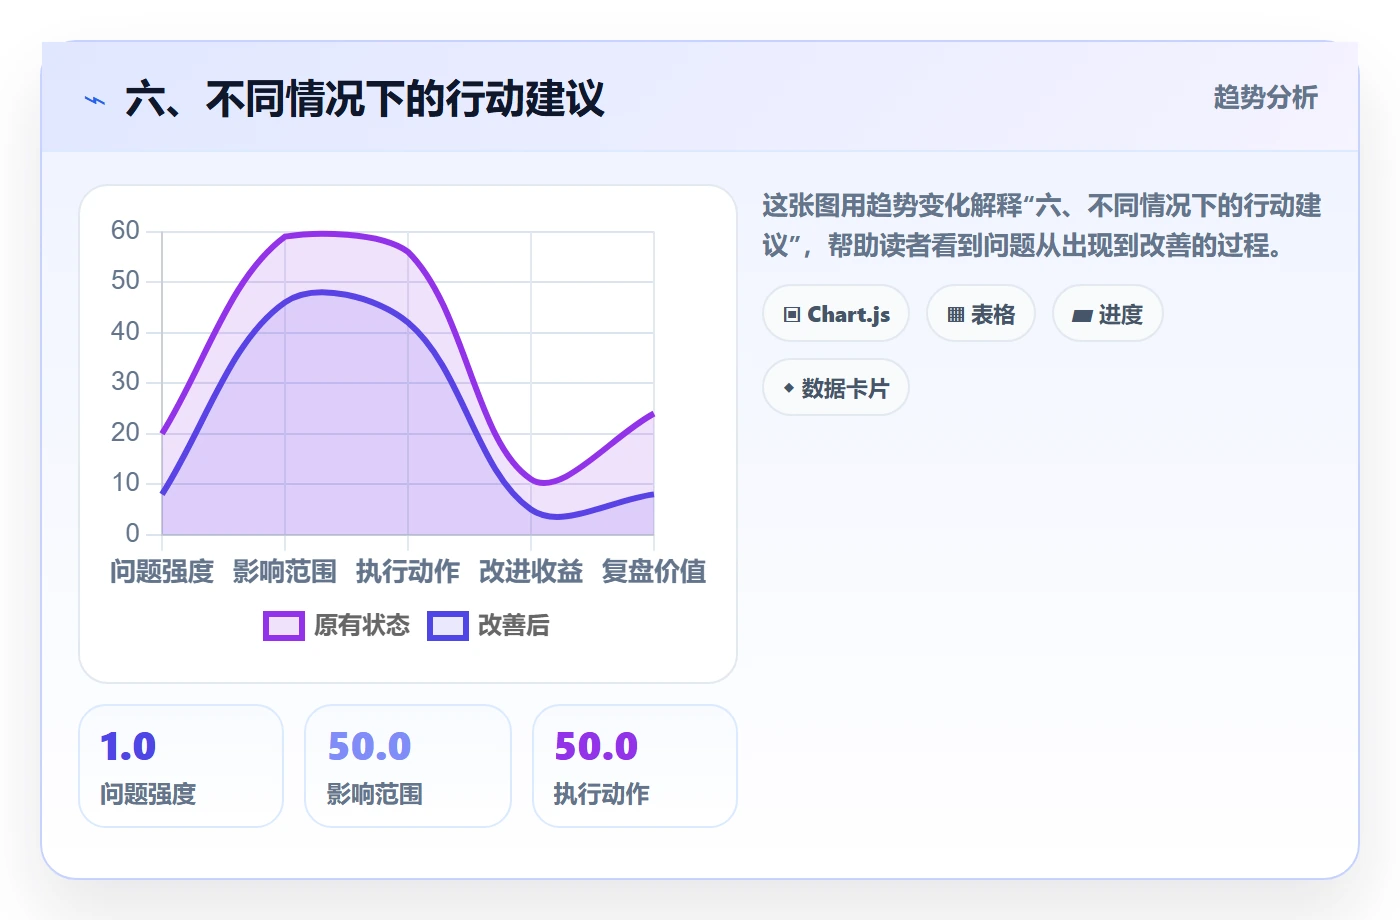Click the 影响范围 x-axis label on the chart
1400x920 pixels.
[x=285, y=572]
